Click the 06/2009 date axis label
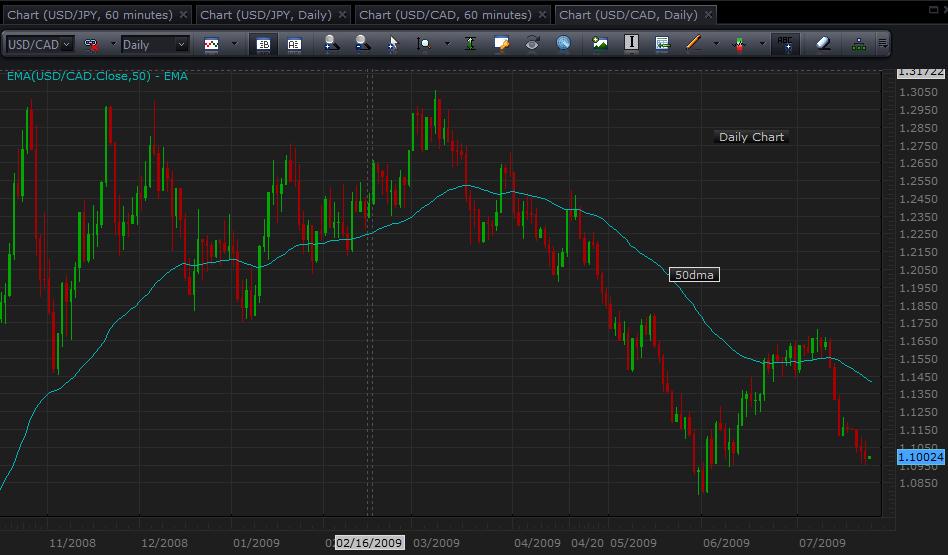 click(x=726, y=543)
